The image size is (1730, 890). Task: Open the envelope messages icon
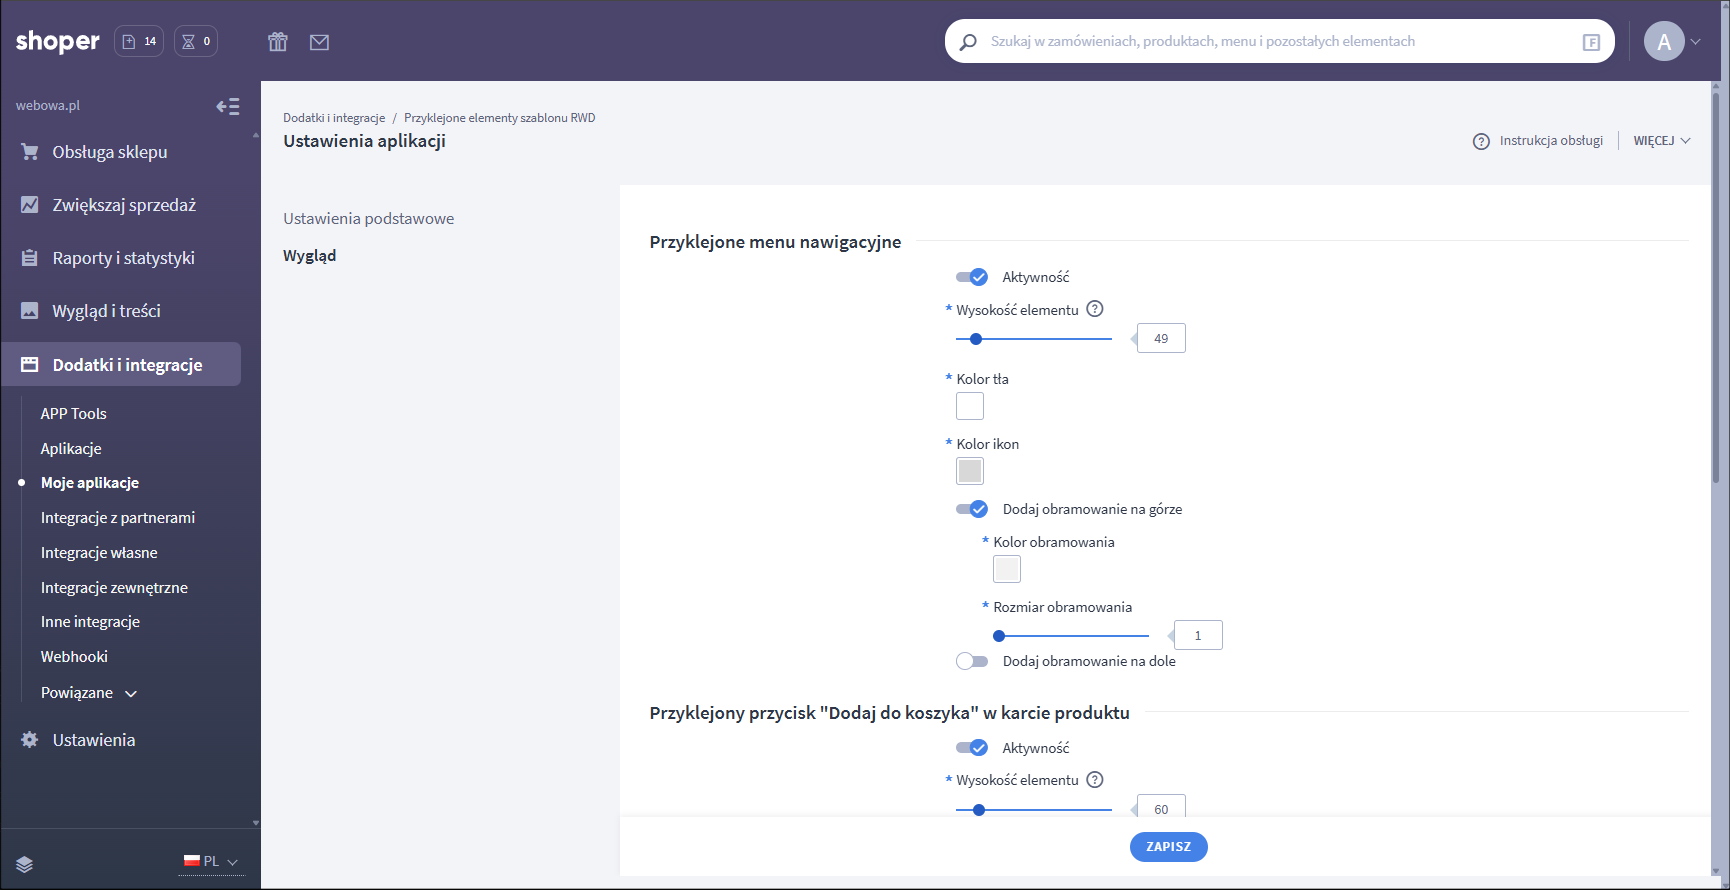click(x=319, y=42)
